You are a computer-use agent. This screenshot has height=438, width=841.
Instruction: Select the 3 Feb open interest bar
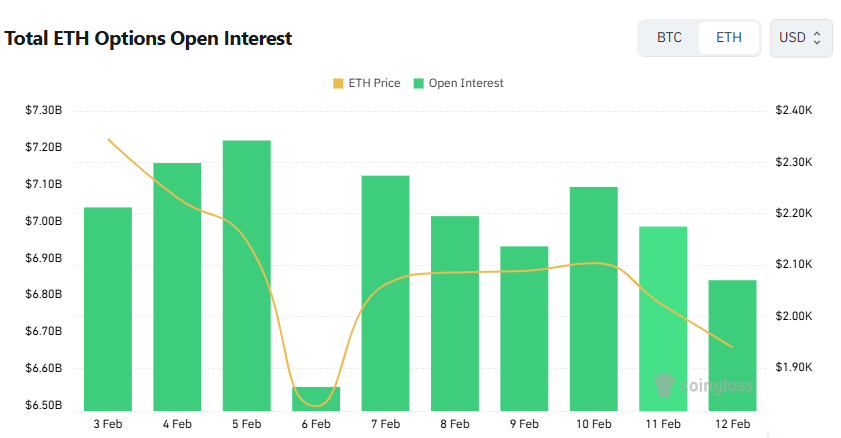tap(108, 308)
